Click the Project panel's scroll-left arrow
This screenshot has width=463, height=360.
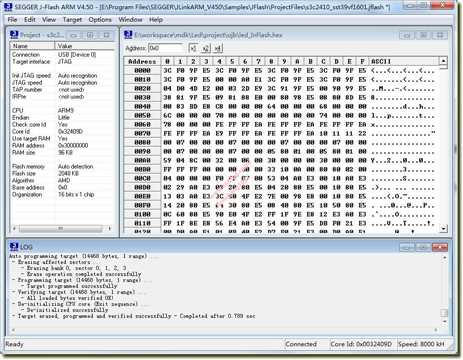coord(14,228)
